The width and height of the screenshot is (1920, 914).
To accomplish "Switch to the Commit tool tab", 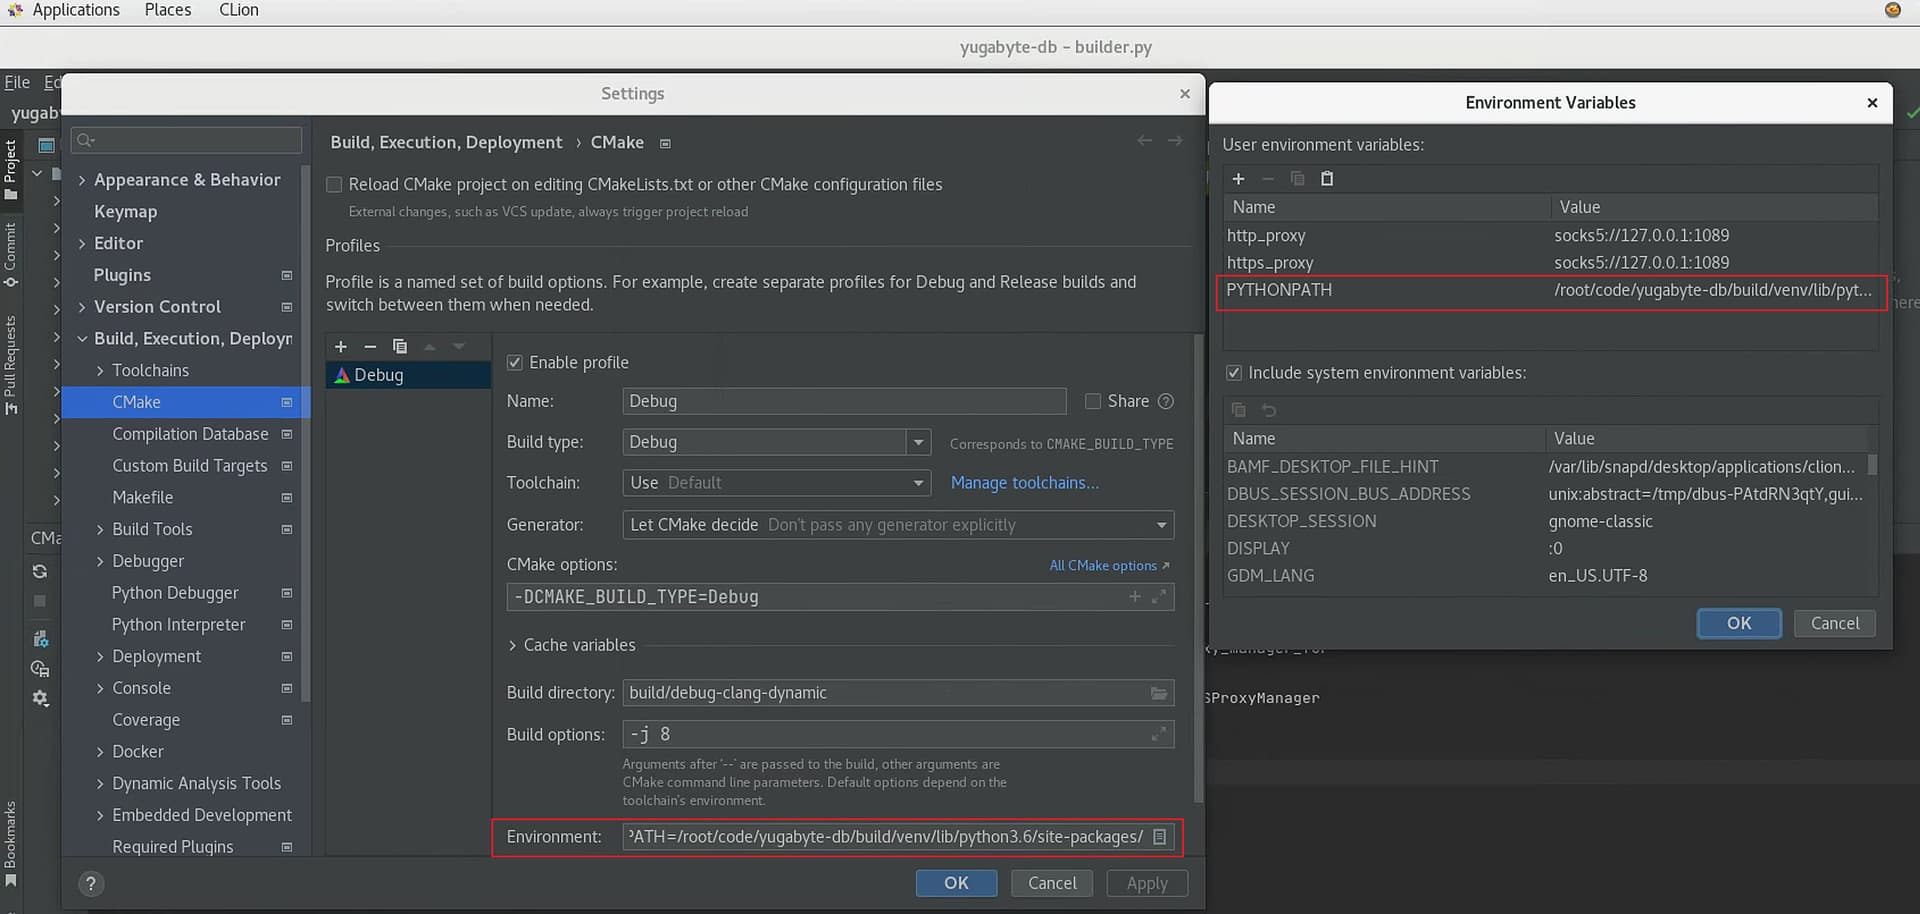I will coord(11,255).
